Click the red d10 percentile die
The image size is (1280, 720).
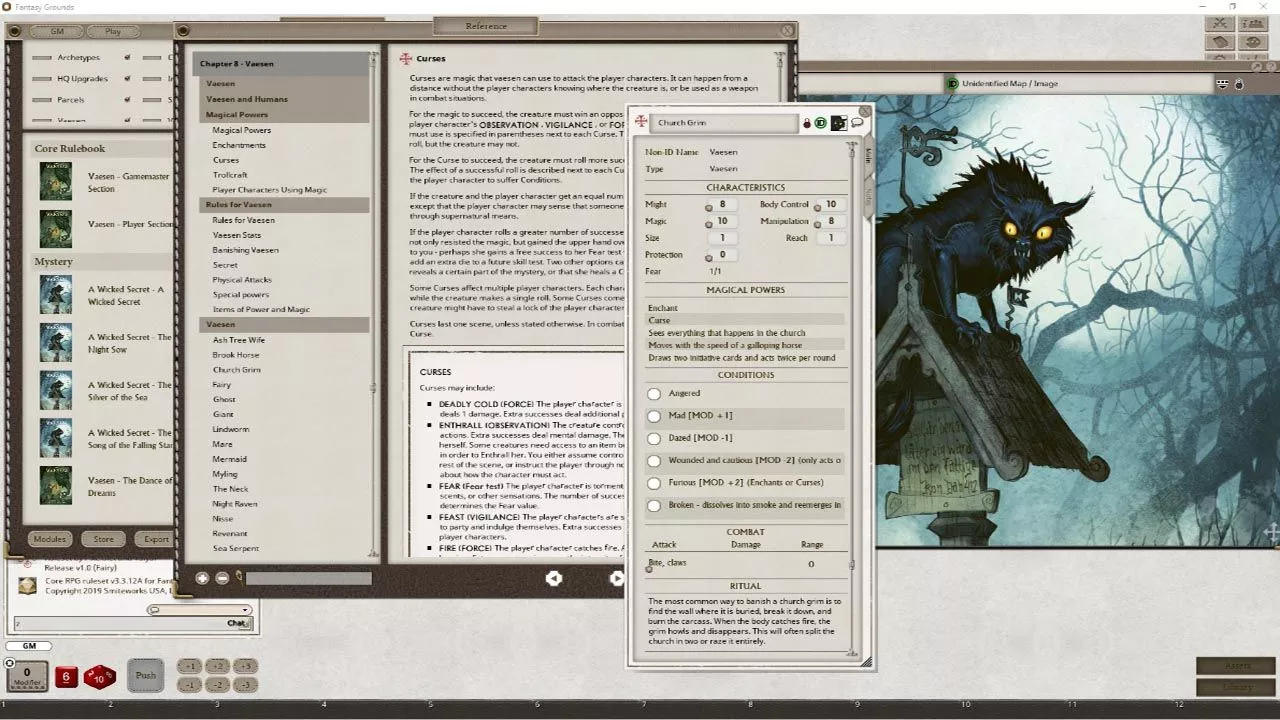coord(99,677)
